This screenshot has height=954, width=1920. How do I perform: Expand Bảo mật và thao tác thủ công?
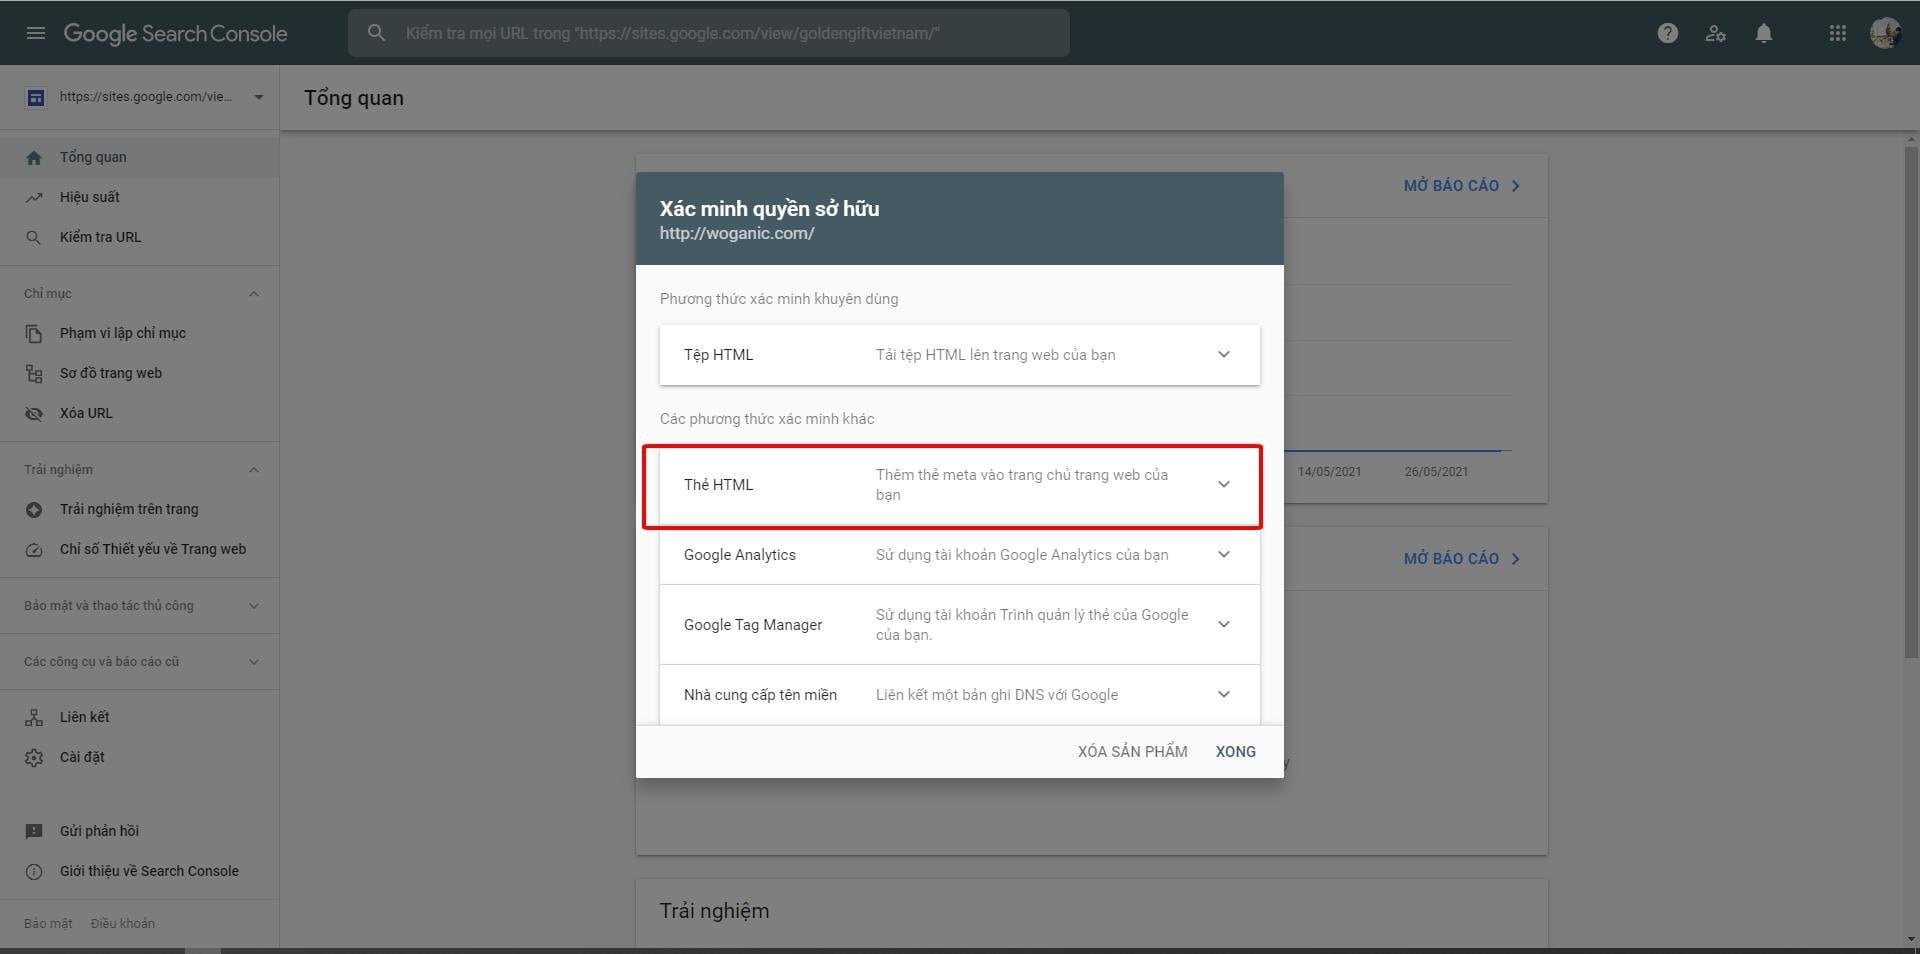pos(254,606)
